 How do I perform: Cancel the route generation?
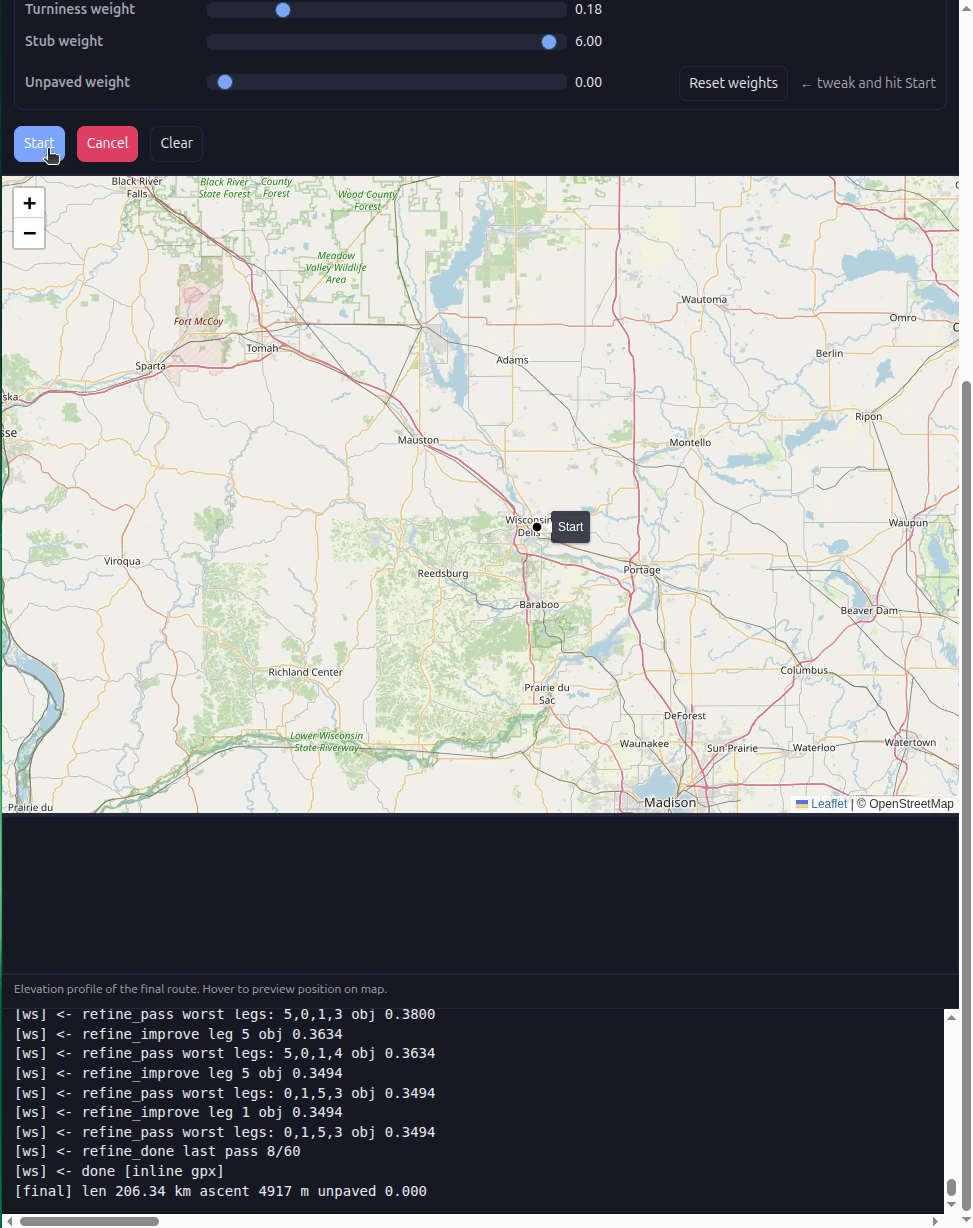point(107,143)
